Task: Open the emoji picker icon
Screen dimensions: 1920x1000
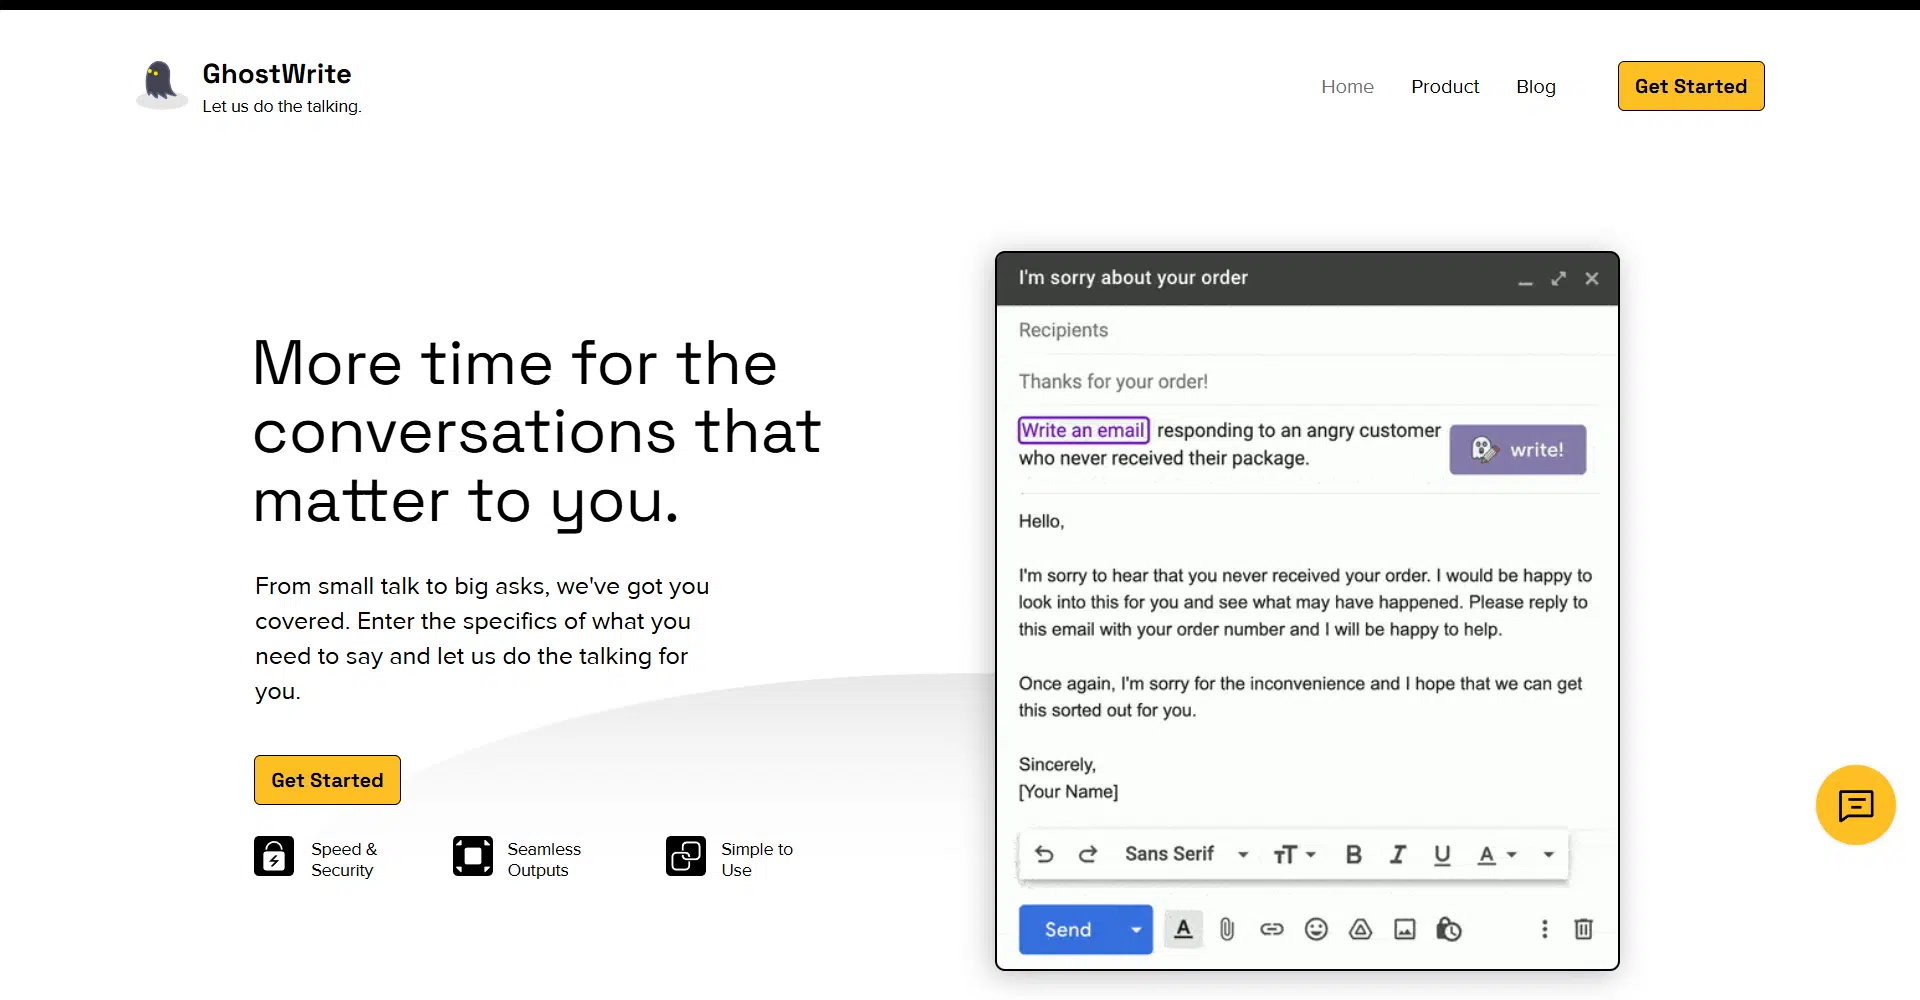Action: pyautogui.click(x=1316, y=930)
